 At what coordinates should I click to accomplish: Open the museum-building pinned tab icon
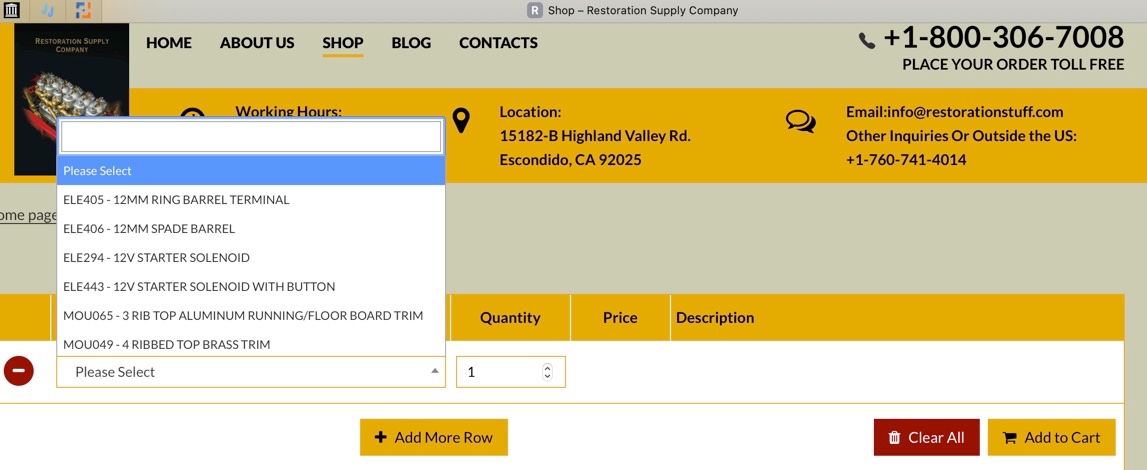[12, 11]
